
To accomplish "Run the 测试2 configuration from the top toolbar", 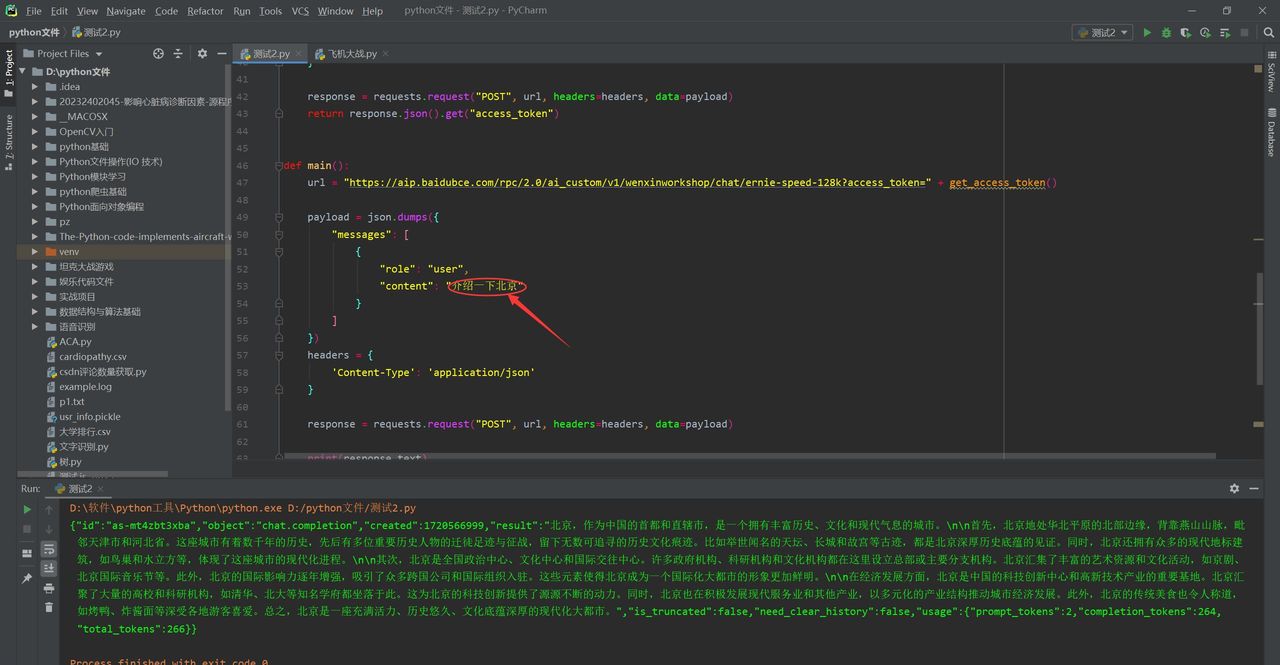I will tap(1147, 33).
